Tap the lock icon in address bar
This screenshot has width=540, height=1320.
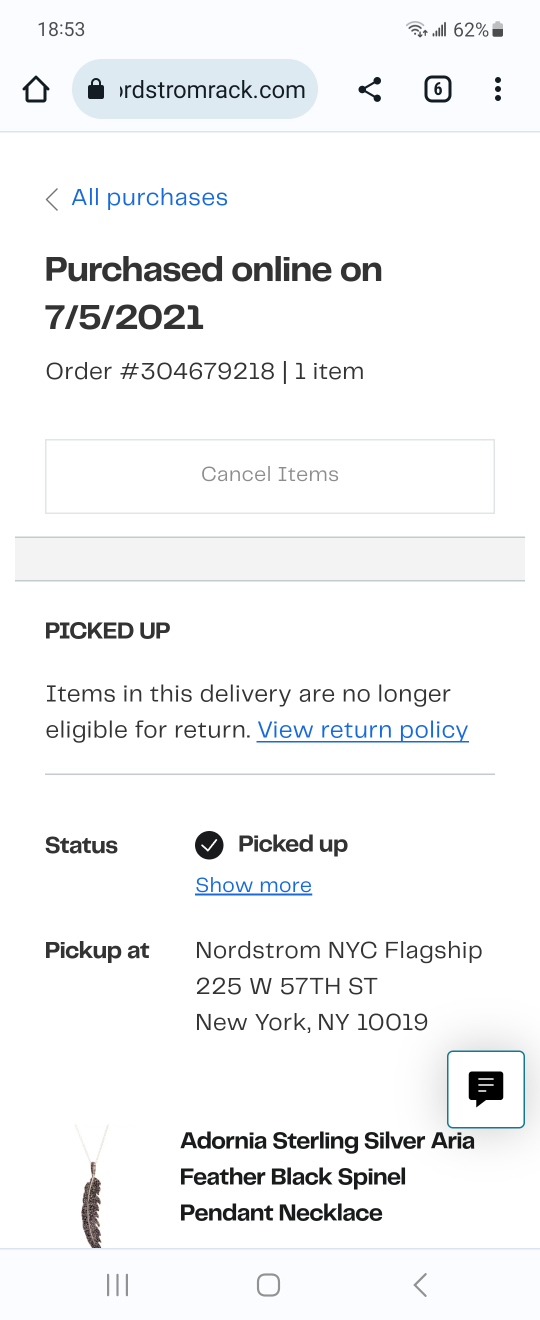96,91
